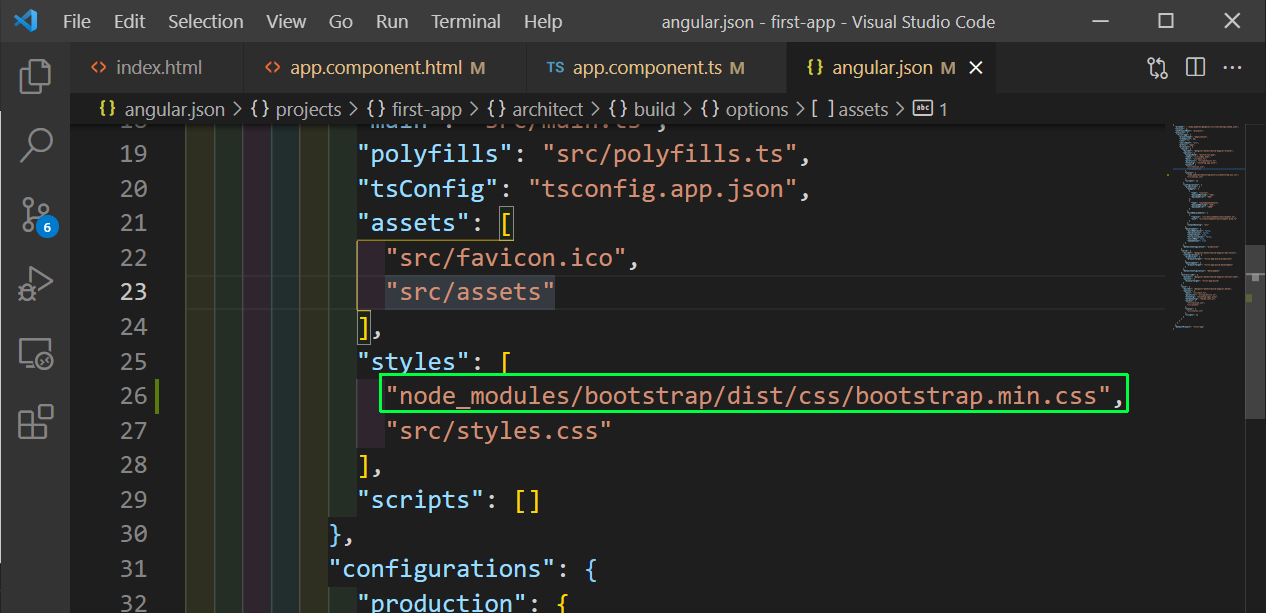
Task: Click the "src/favicon.ico" string
Action: pos(505,258)
